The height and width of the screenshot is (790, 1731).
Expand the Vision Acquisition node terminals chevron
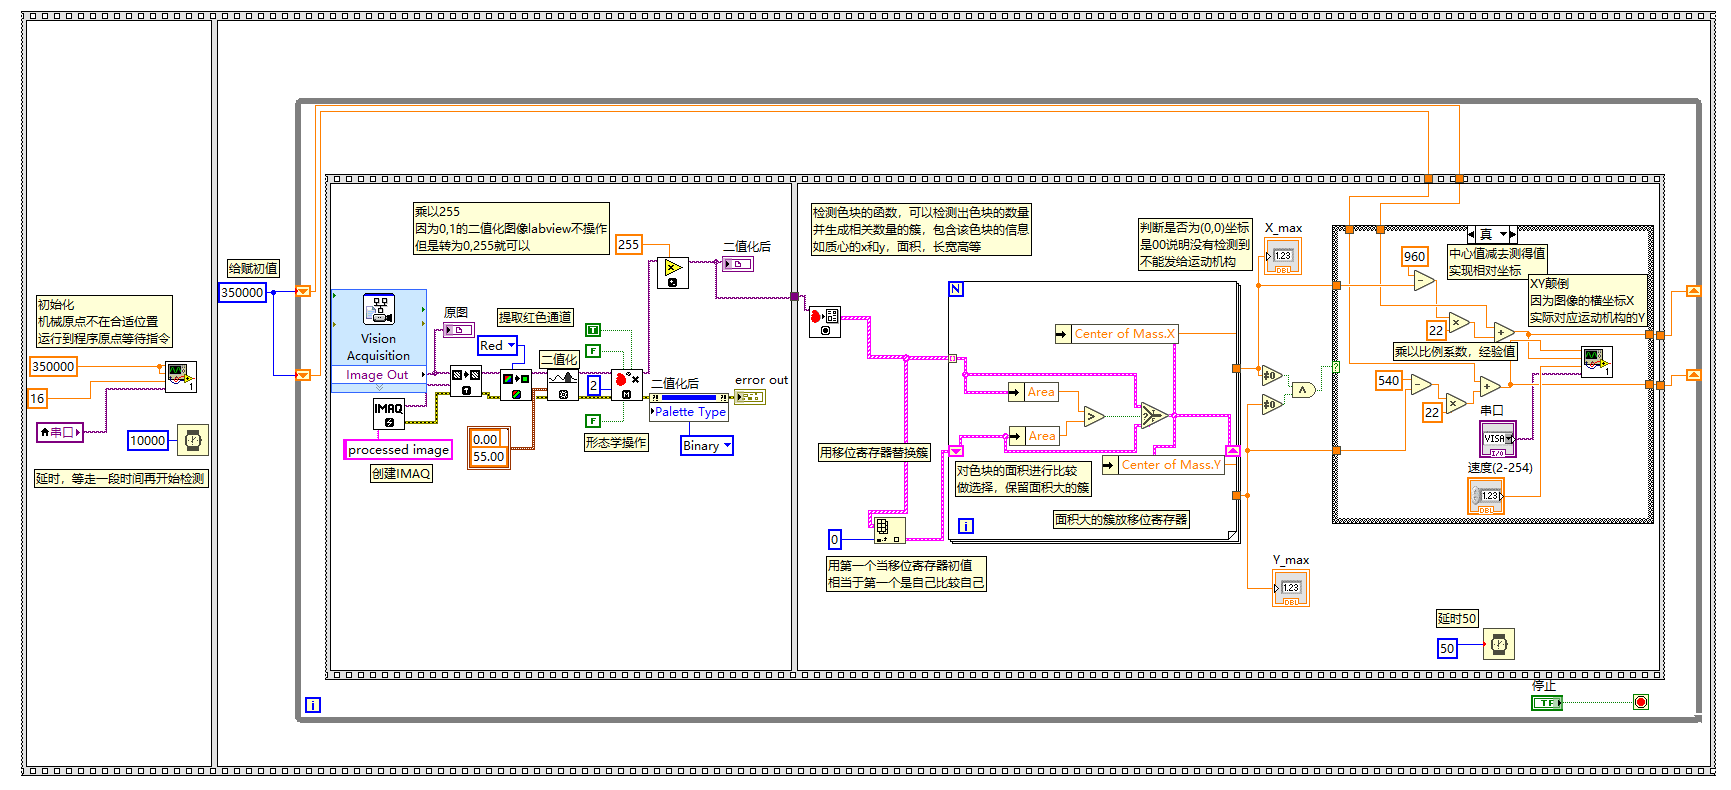(x=379, y=387)
